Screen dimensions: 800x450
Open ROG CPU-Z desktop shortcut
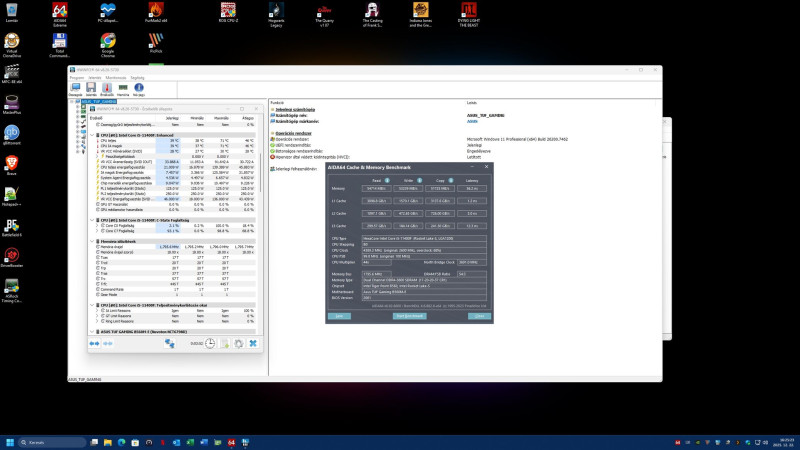228,12
